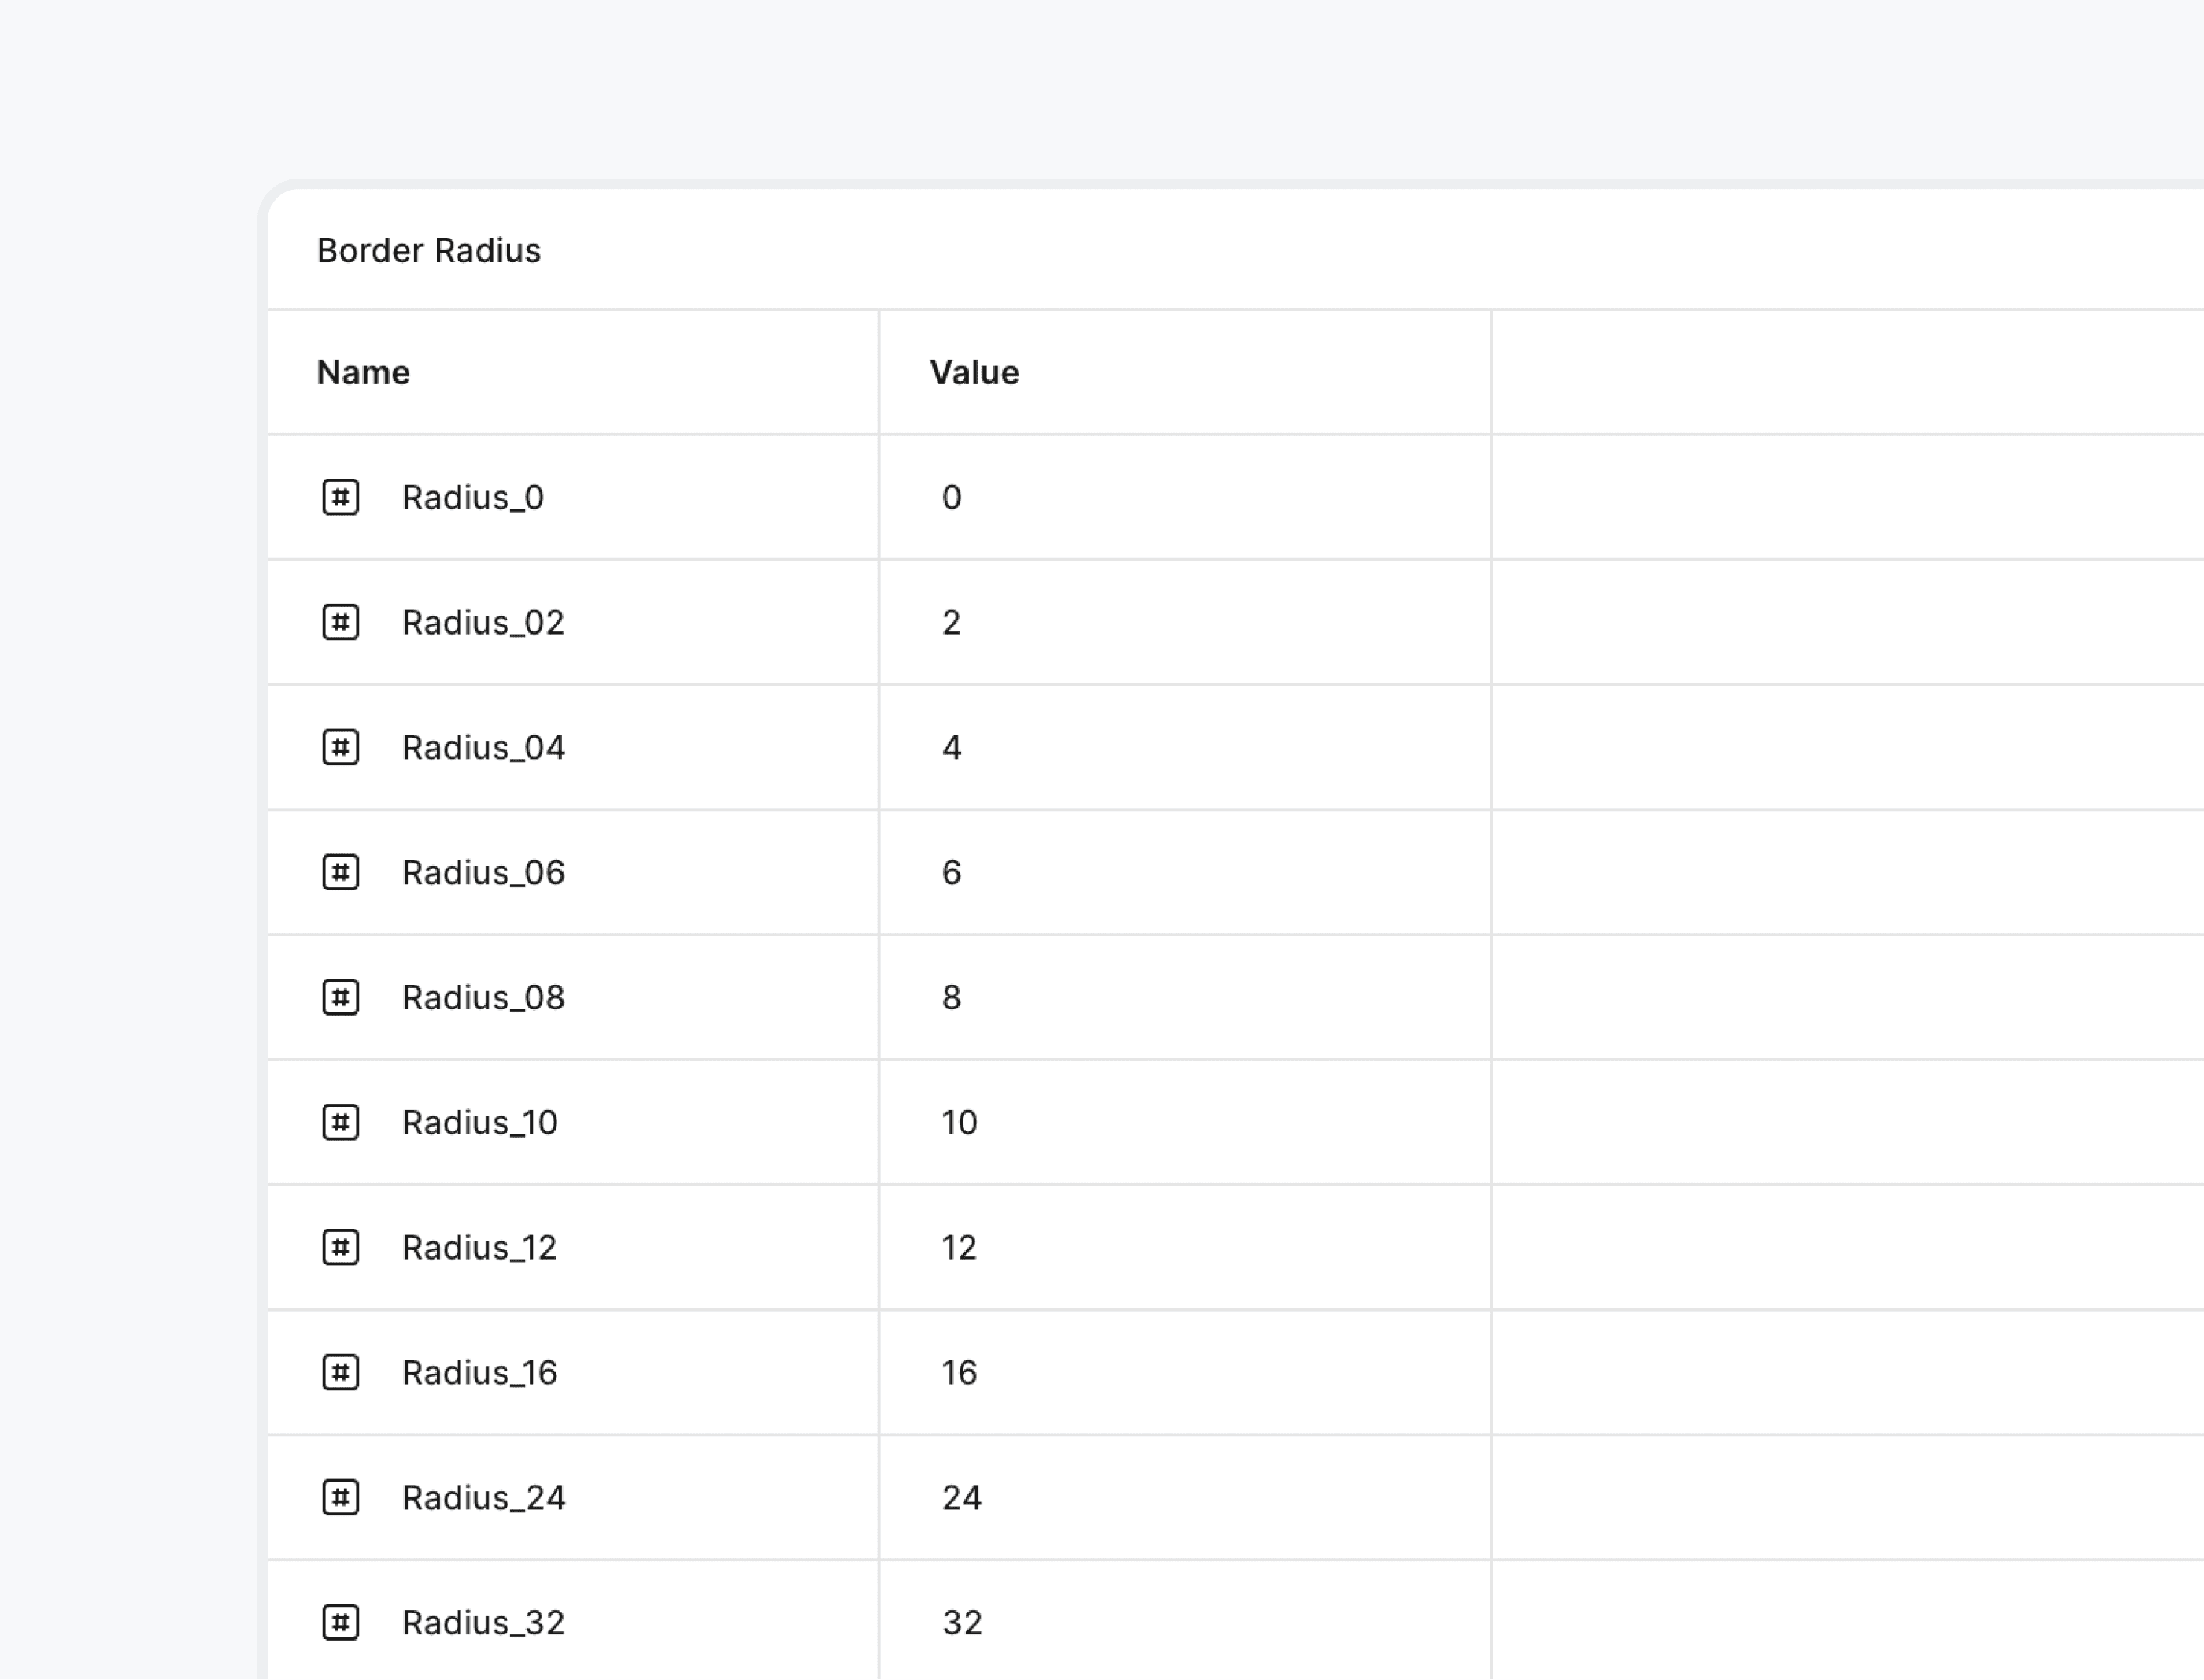Viewport: 2204px width, 1680px height.
Task: Click the Name column header
Action: click(x=363, y=372)
